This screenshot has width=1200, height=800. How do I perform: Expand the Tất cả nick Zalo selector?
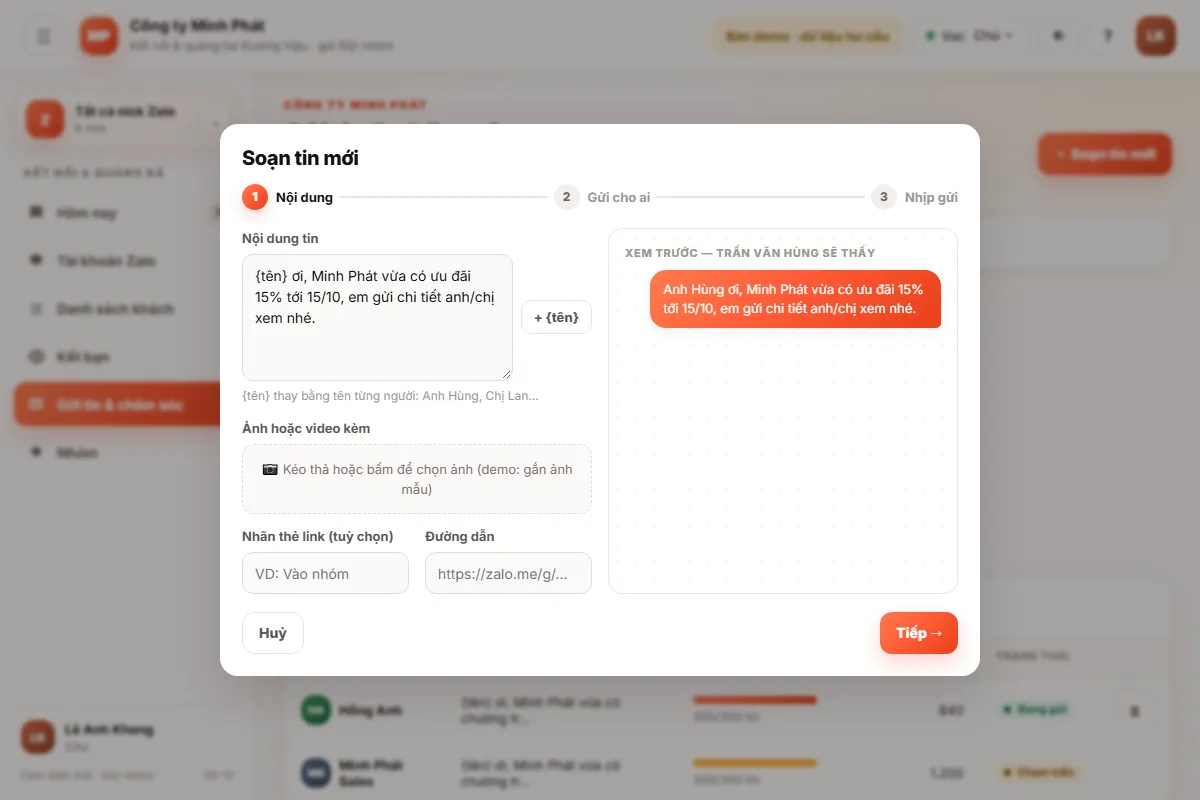click(x=125, y=118)
